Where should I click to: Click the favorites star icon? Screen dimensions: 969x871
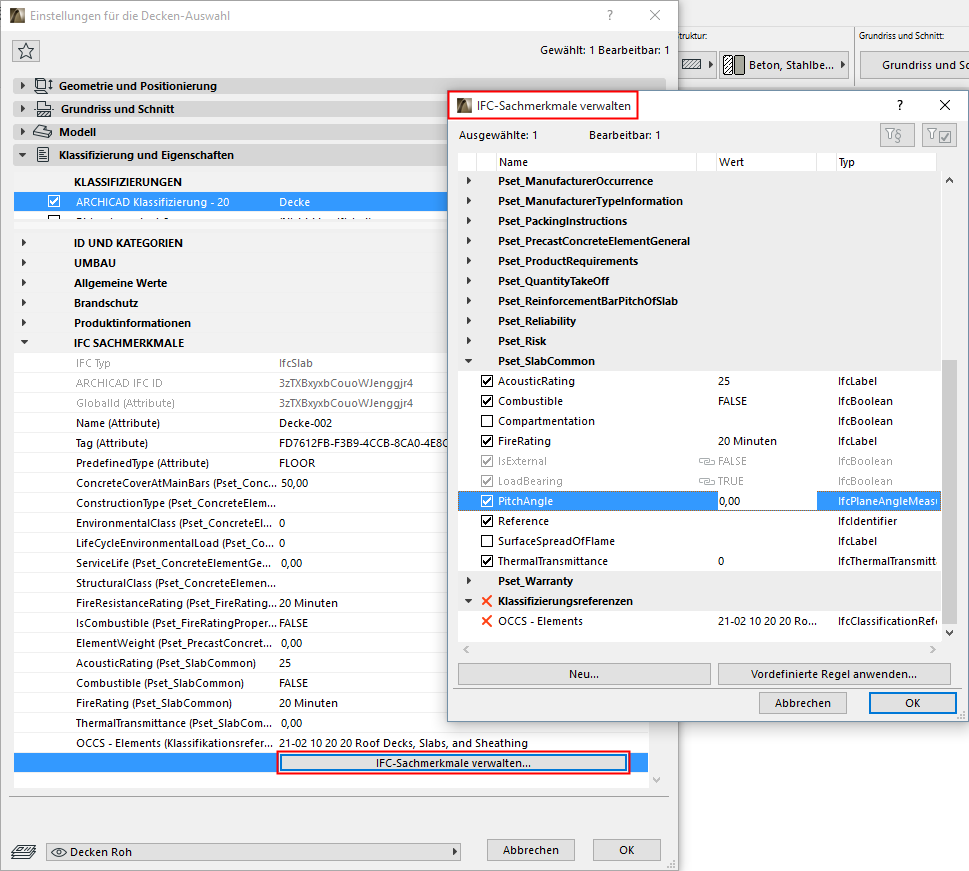tap(26, 50)
